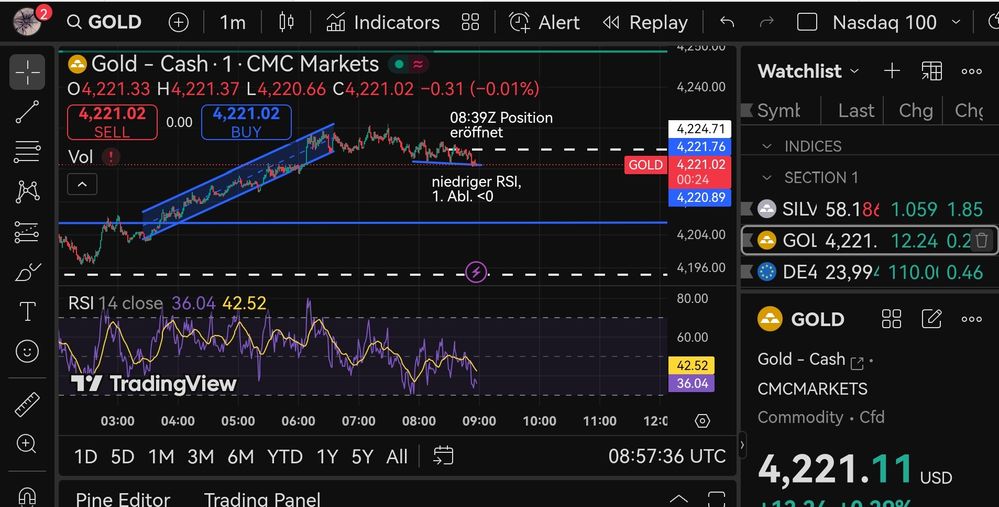
Task: Open the Pine Editor tab
Action: click(122, 499)
